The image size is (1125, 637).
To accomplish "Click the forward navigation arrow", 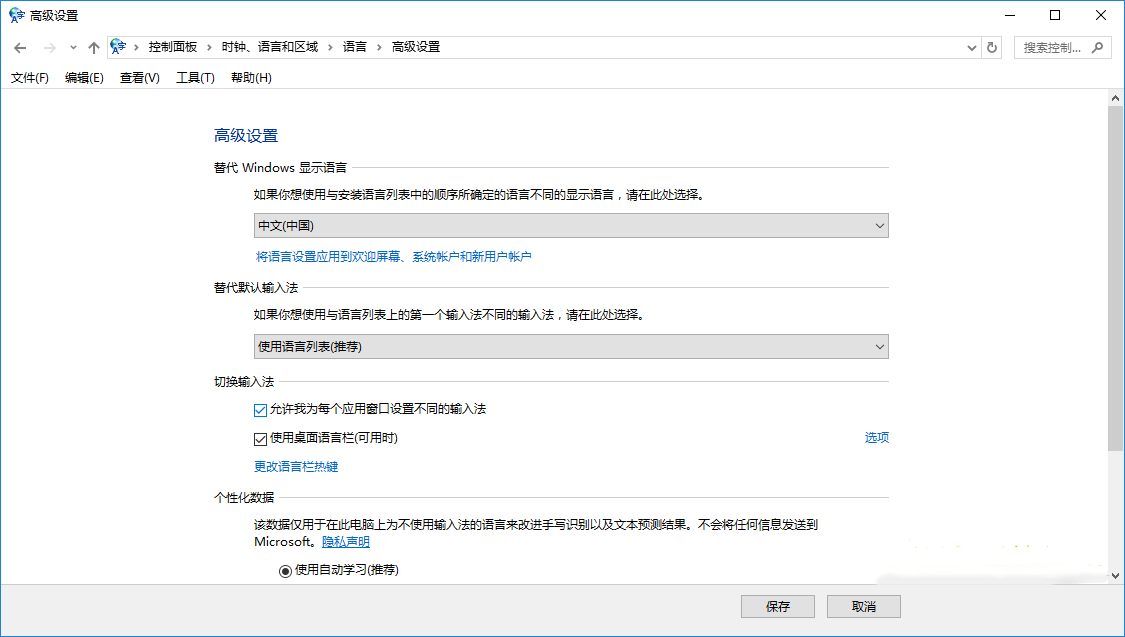I will pyautogui.click(x=49, y=47).
